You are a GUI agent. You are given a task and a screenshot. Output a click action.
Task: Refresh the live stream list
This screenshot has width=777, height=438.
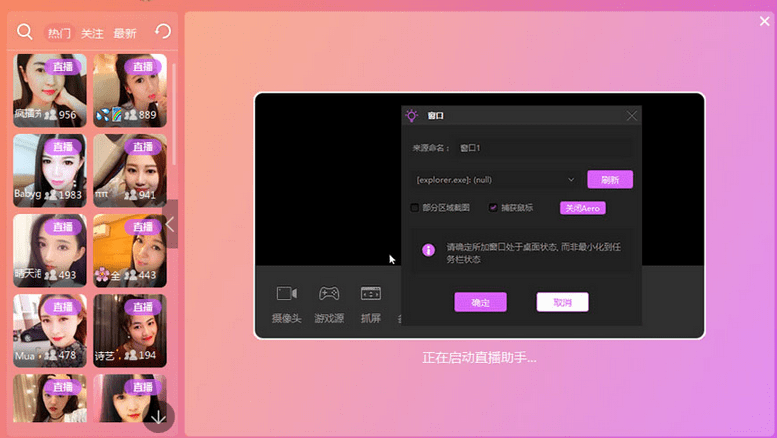163,32
